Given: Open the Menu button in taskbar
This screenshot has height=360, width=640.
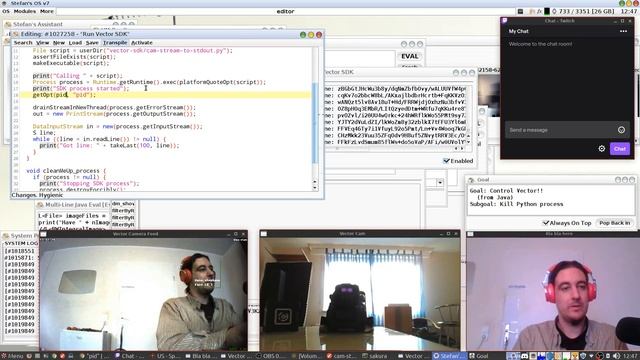Looking at the screenshot, I should pos(12,356).
